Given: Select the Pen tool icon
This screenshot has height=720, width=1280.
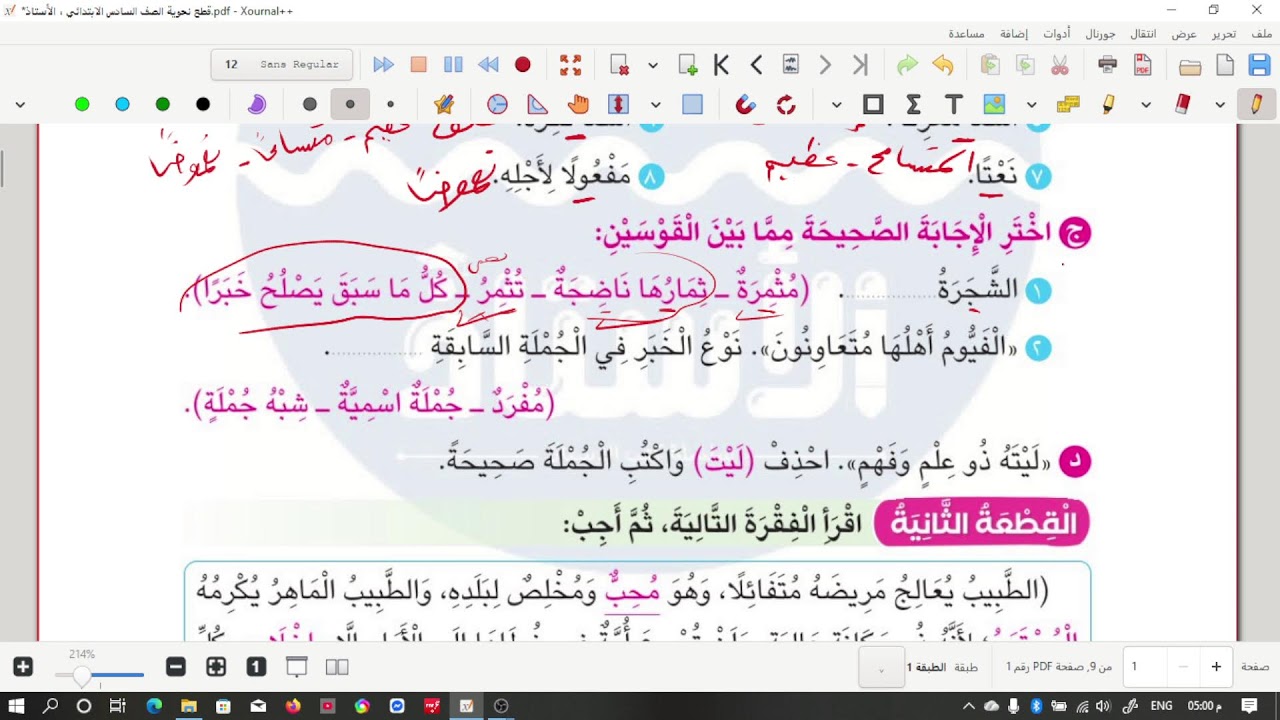Looking at the screenshot, I should (x=1256, y=104).
